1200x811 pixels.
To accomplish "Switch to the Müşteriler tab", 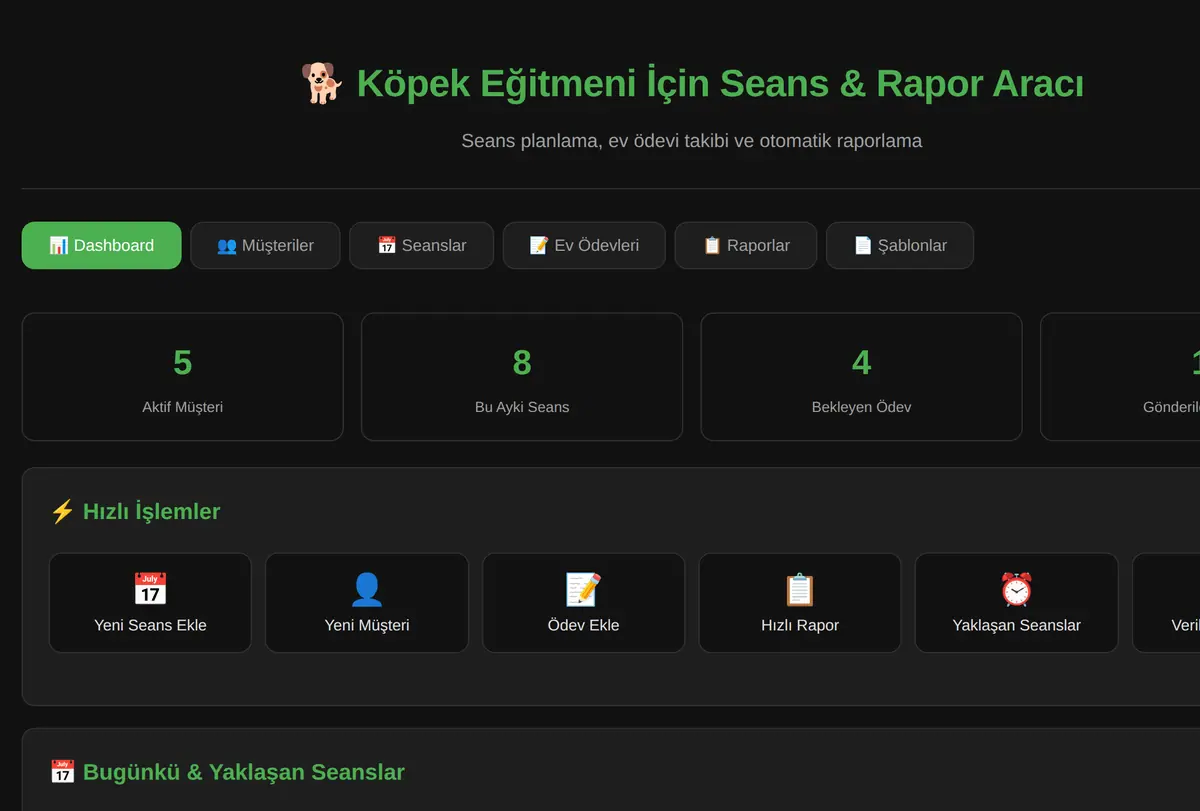I will click(265, 245).
